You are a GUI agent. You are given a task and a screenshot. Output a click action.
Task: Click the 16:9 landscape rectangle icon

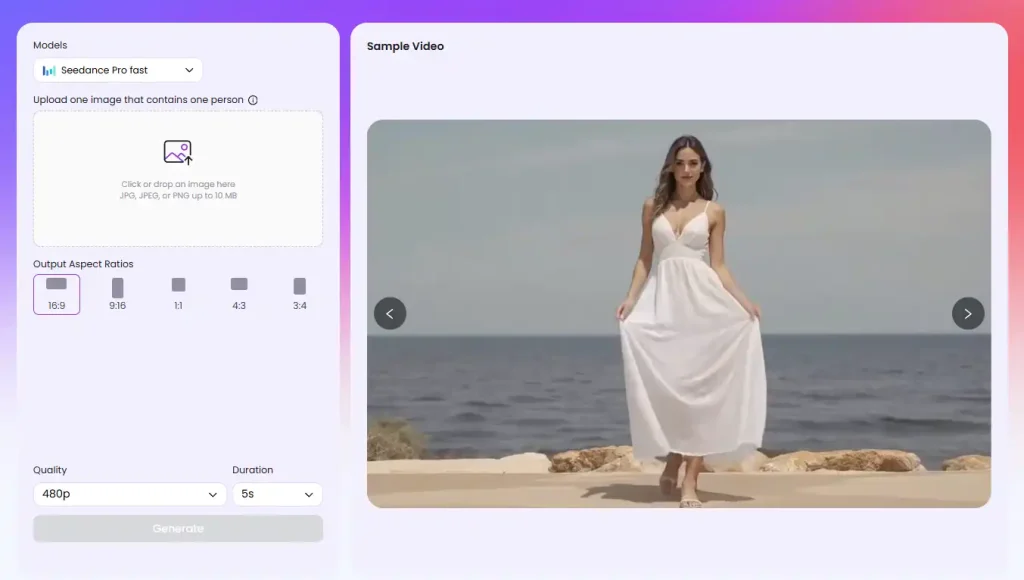coord(56,284)
